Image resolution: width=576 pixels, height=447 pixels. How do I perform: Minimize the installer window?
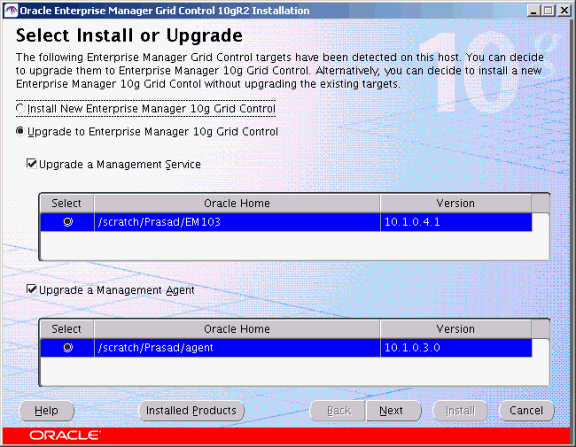[533, 11]
